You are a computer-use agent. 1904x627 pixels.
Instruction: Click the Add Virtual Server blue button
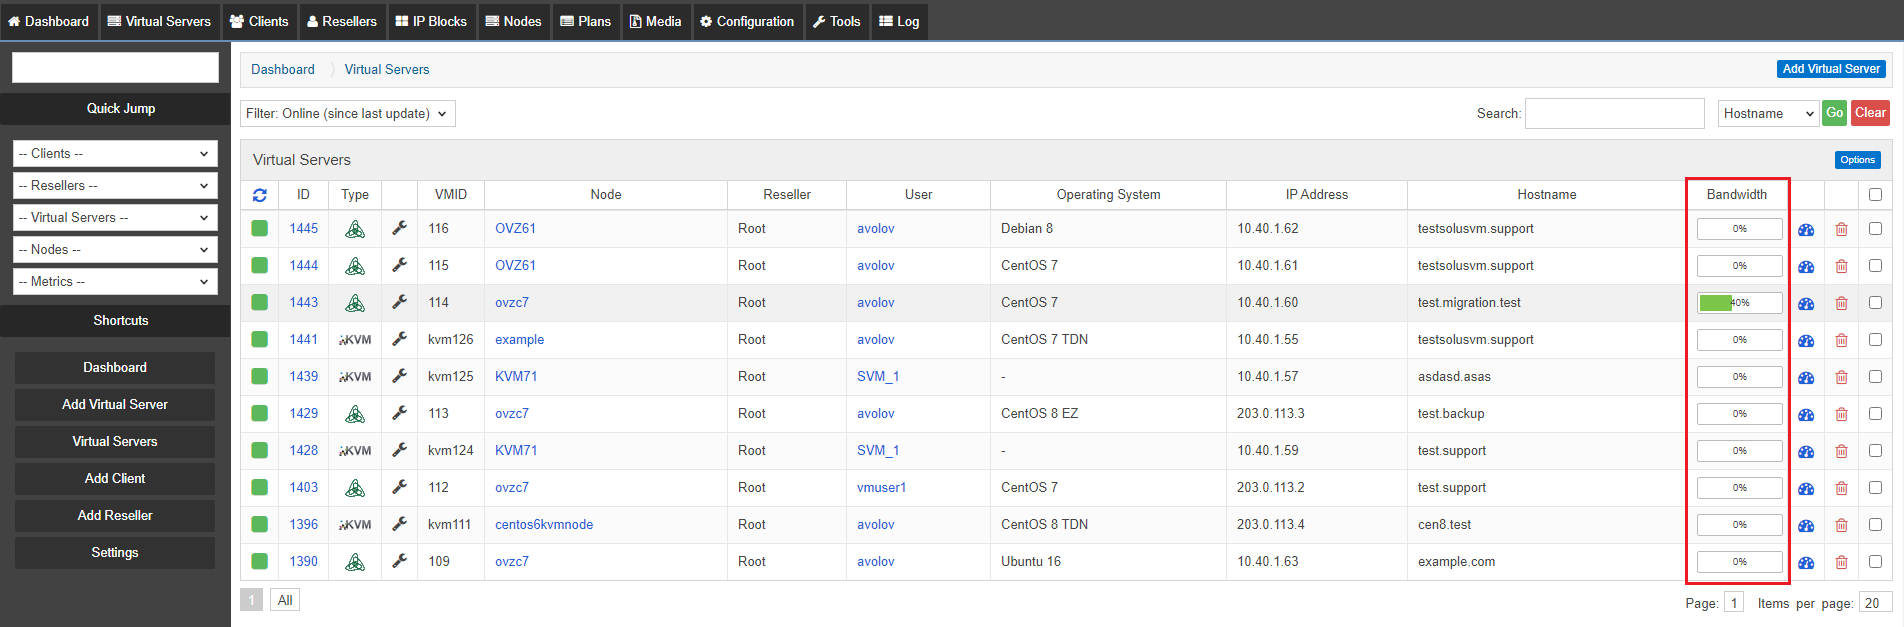[1831, 69]
